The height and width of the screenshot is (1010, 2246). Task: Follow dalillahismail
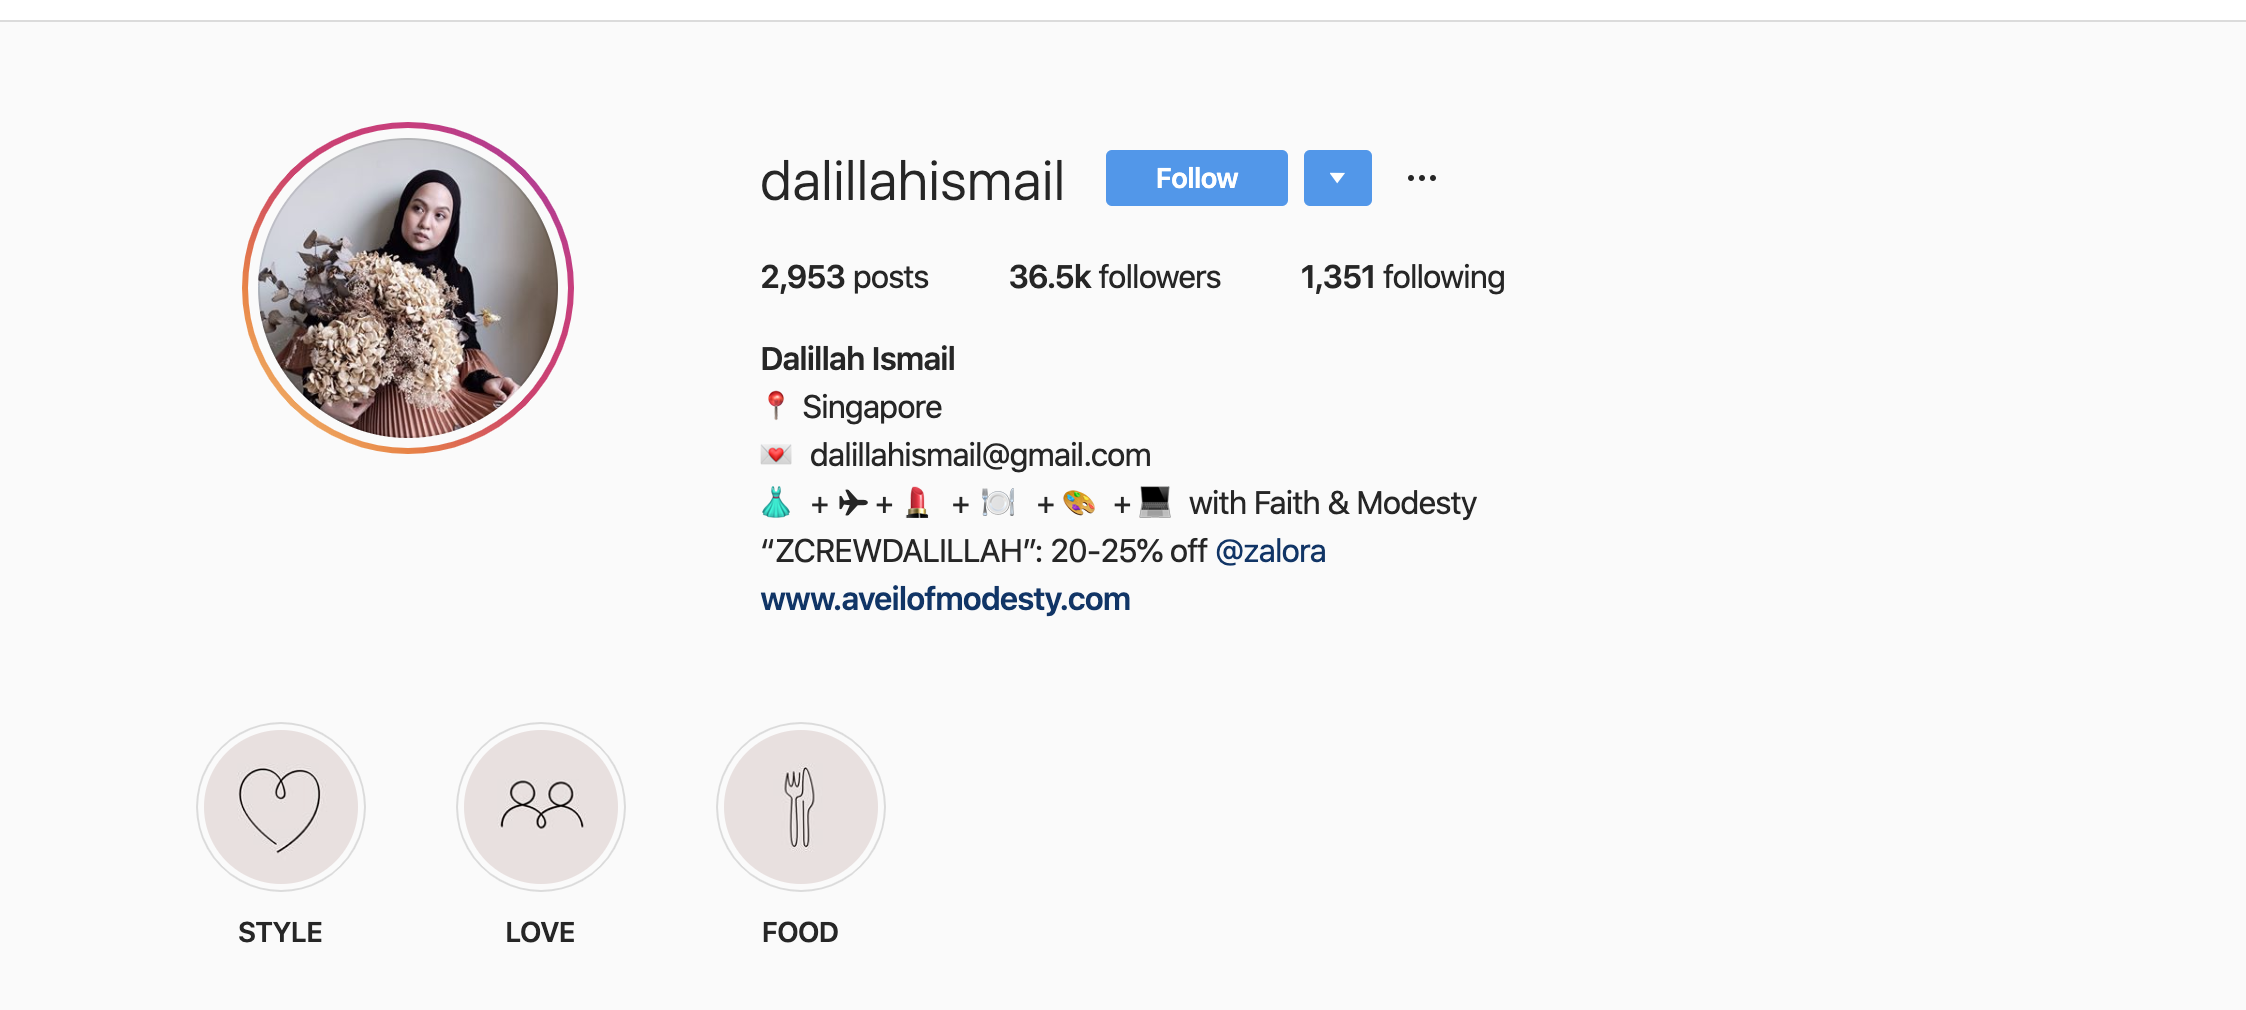(1197, 178)
